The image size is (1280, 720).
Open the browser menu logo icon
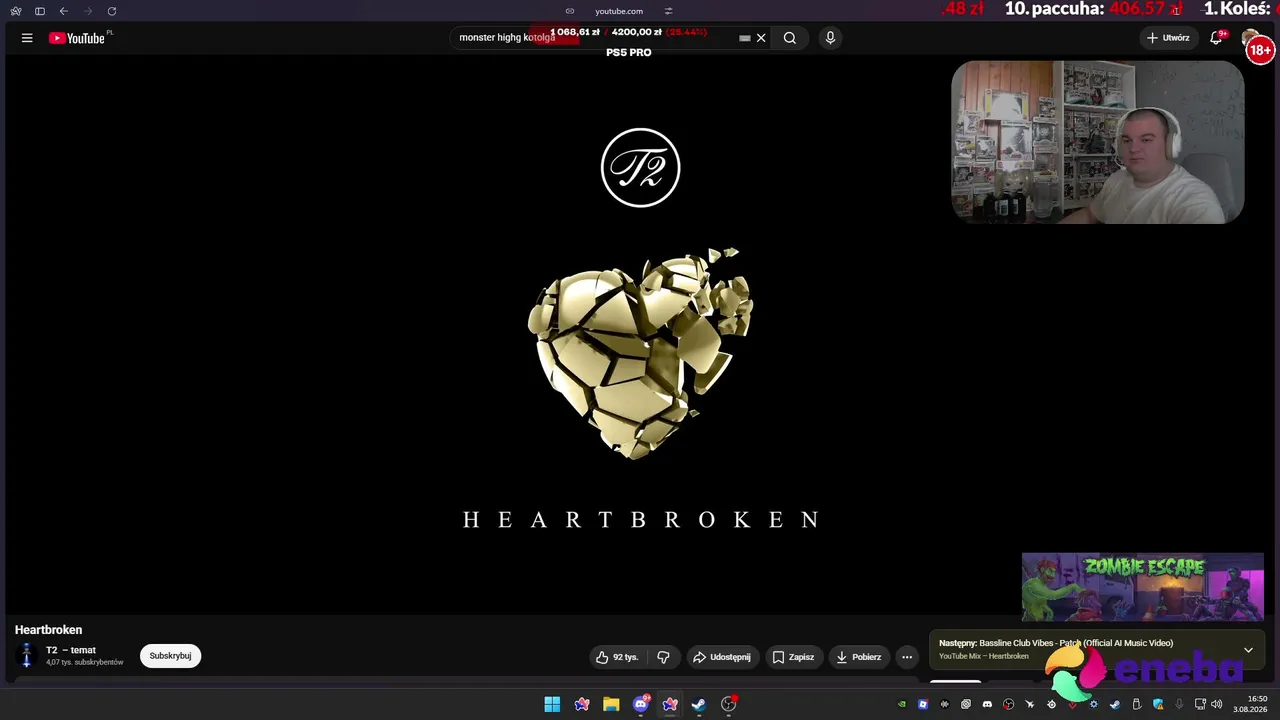point(16,11)
